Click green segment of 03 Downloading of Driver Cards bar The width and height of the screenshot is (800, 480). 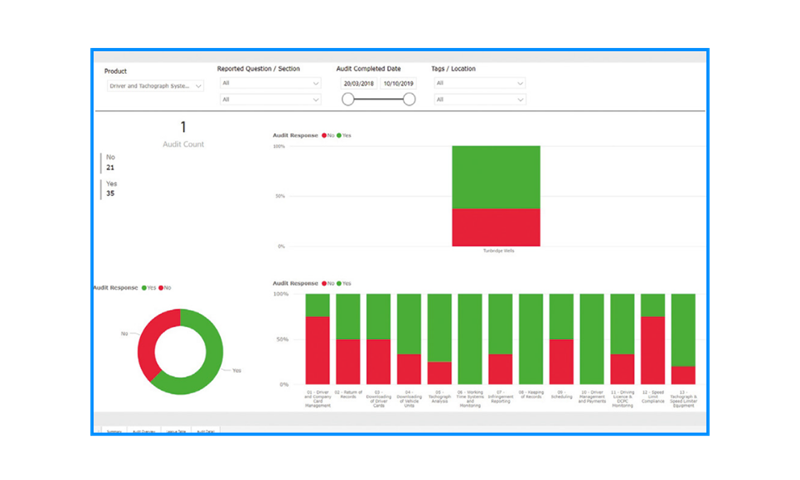tap(379, 316)
